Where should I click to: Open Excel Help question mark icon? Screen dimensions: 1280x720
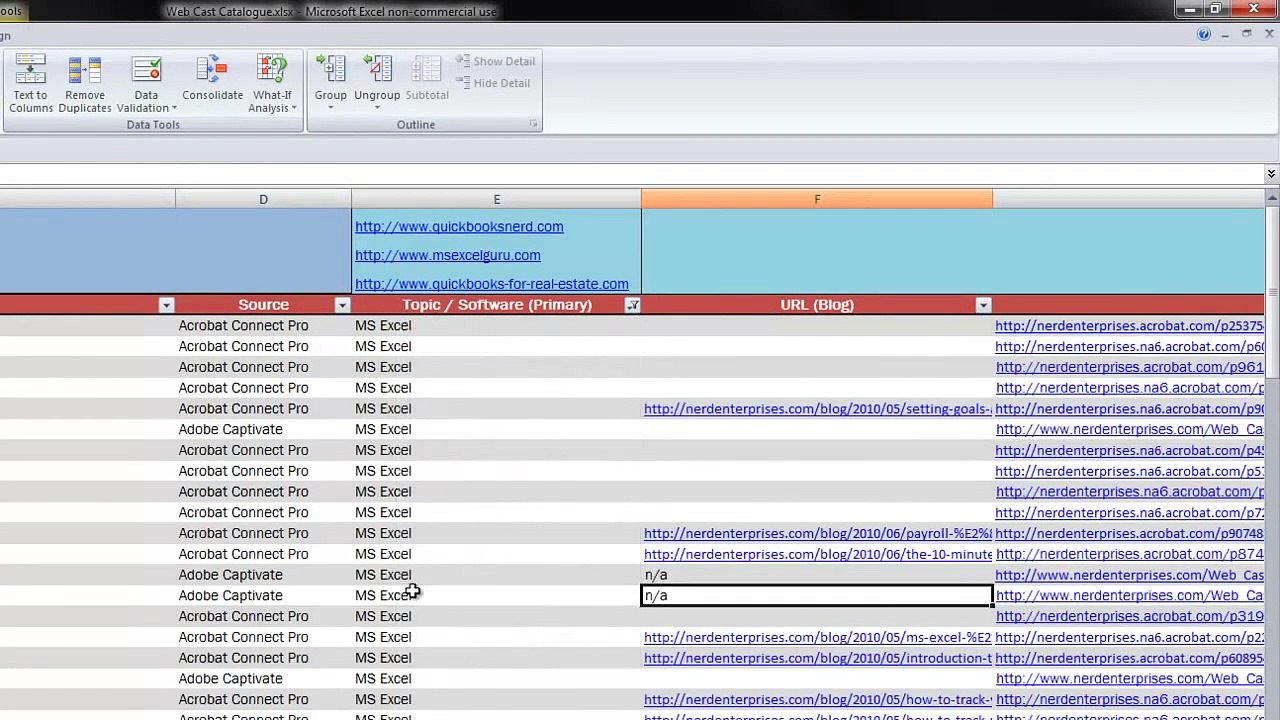coord(1204,34)
